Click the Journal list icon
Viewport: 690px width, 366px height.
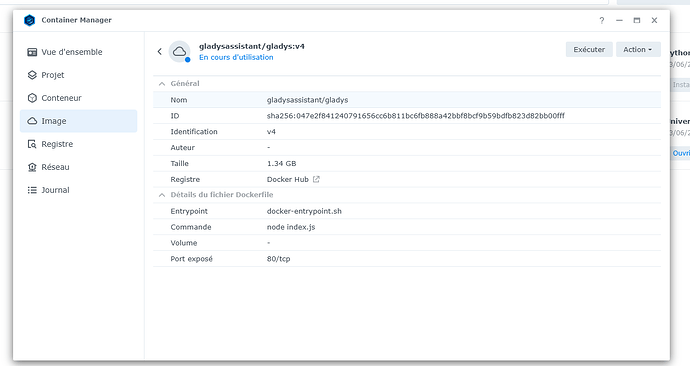[32, 190]
